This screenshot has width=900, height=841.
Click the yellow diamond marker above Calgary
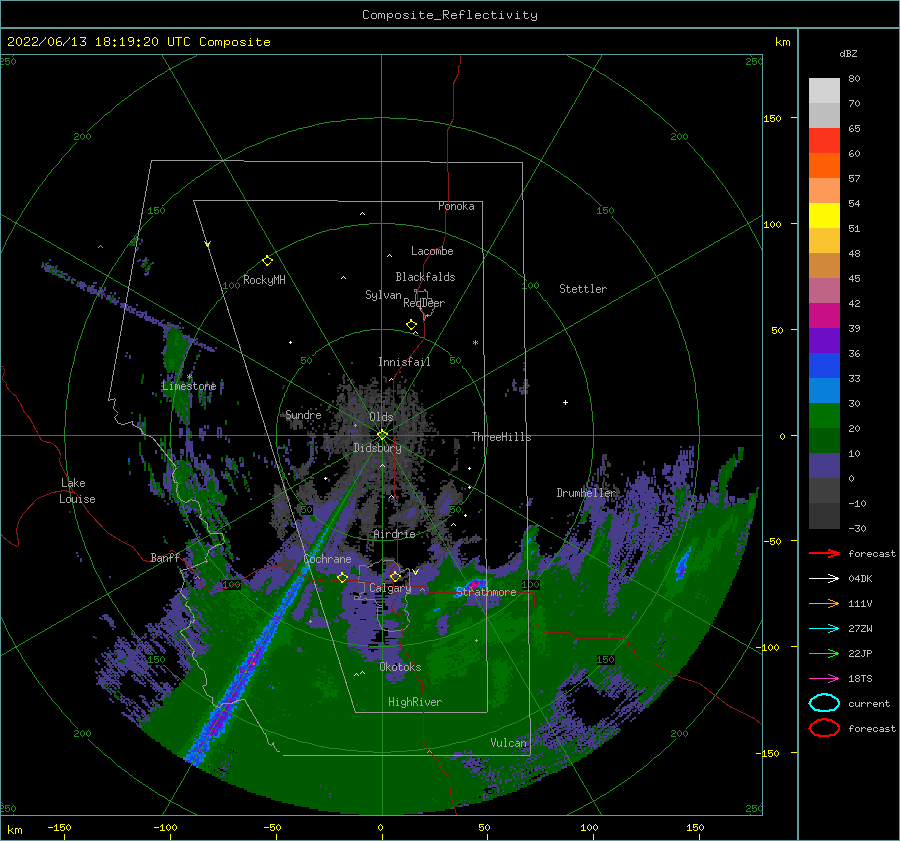(395, 576)
